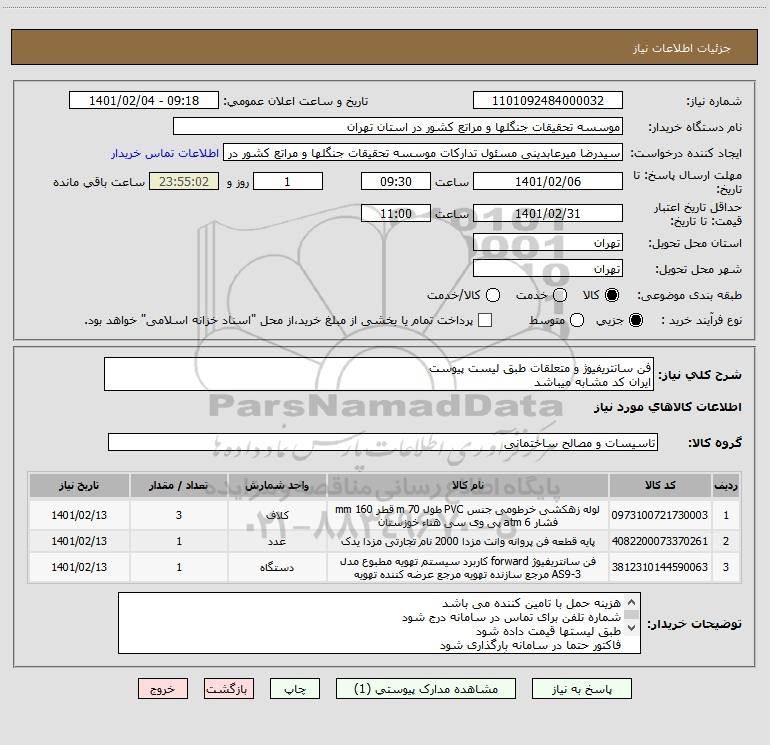Click the validity time field 11:00
This screenshot has height=745, width=770.
click(396, 214)
